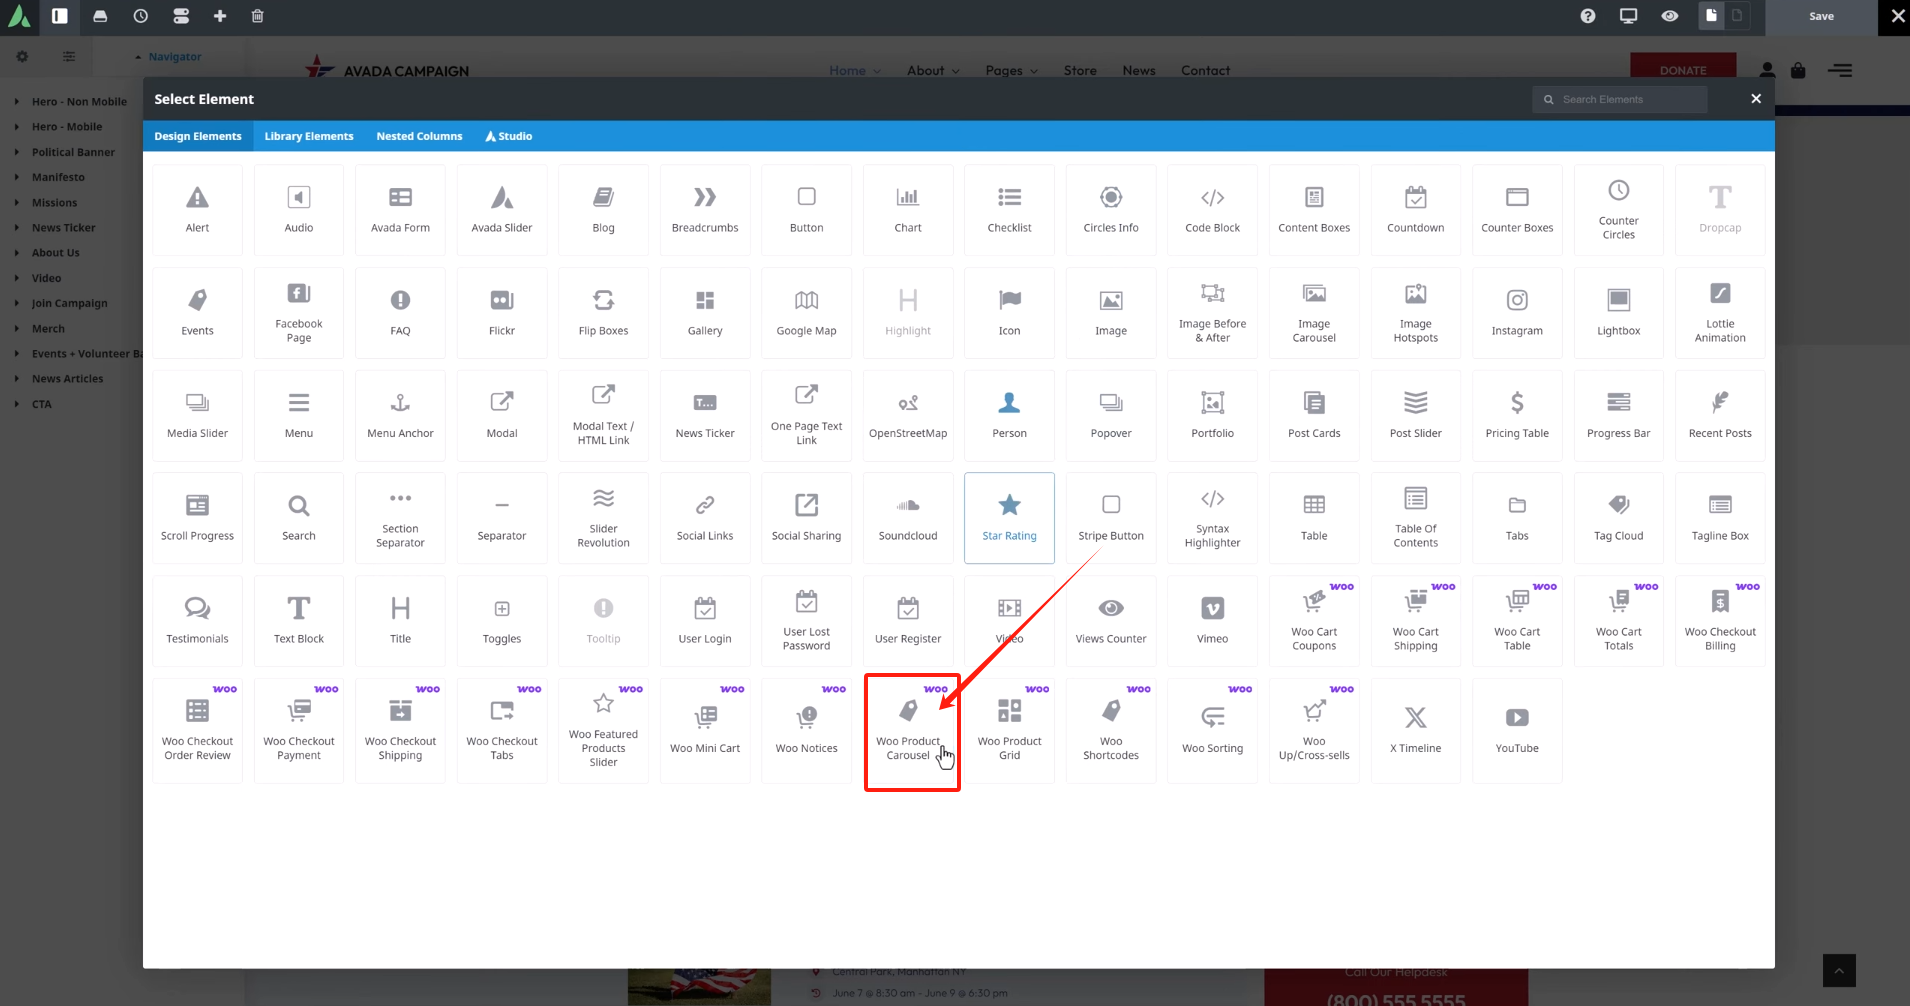Switch to desktop responsive view icon
1910x1006 pixels.
point(1628,16)
